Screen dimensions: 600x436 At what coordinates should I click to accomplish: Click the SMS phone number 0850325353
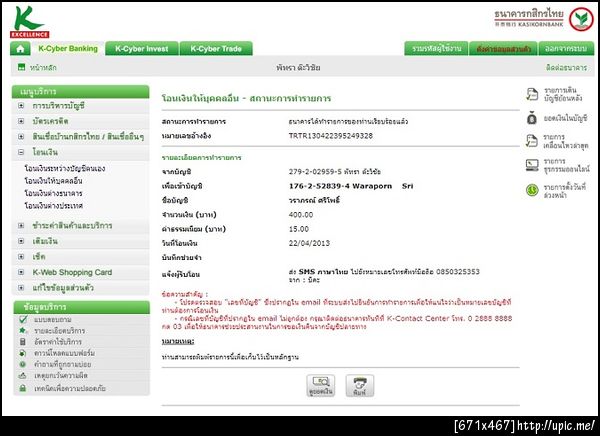pos(458,272)
